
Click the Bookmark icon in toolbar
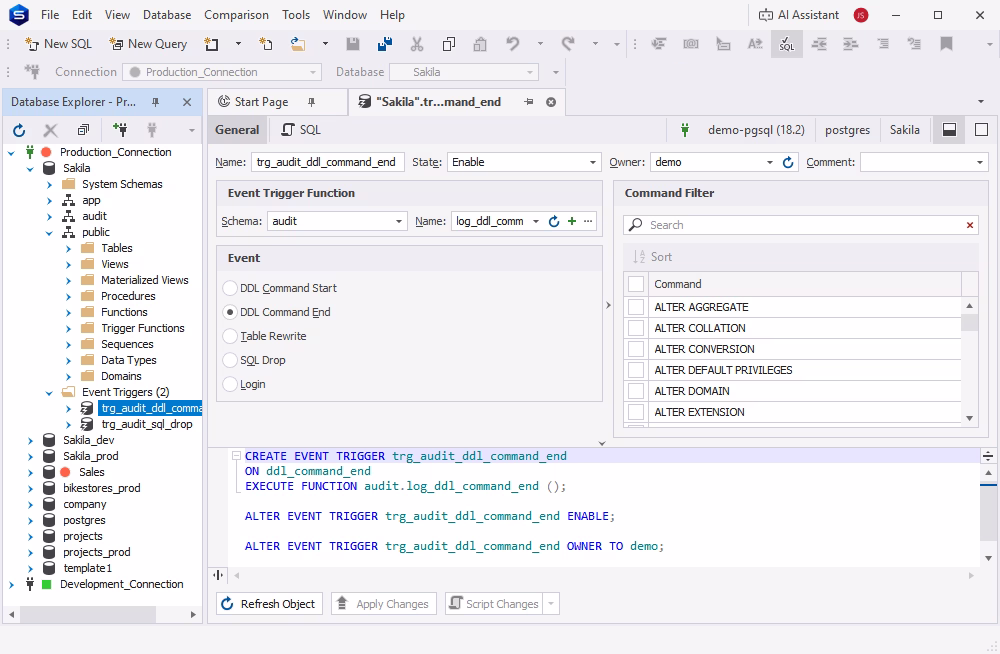946,44
